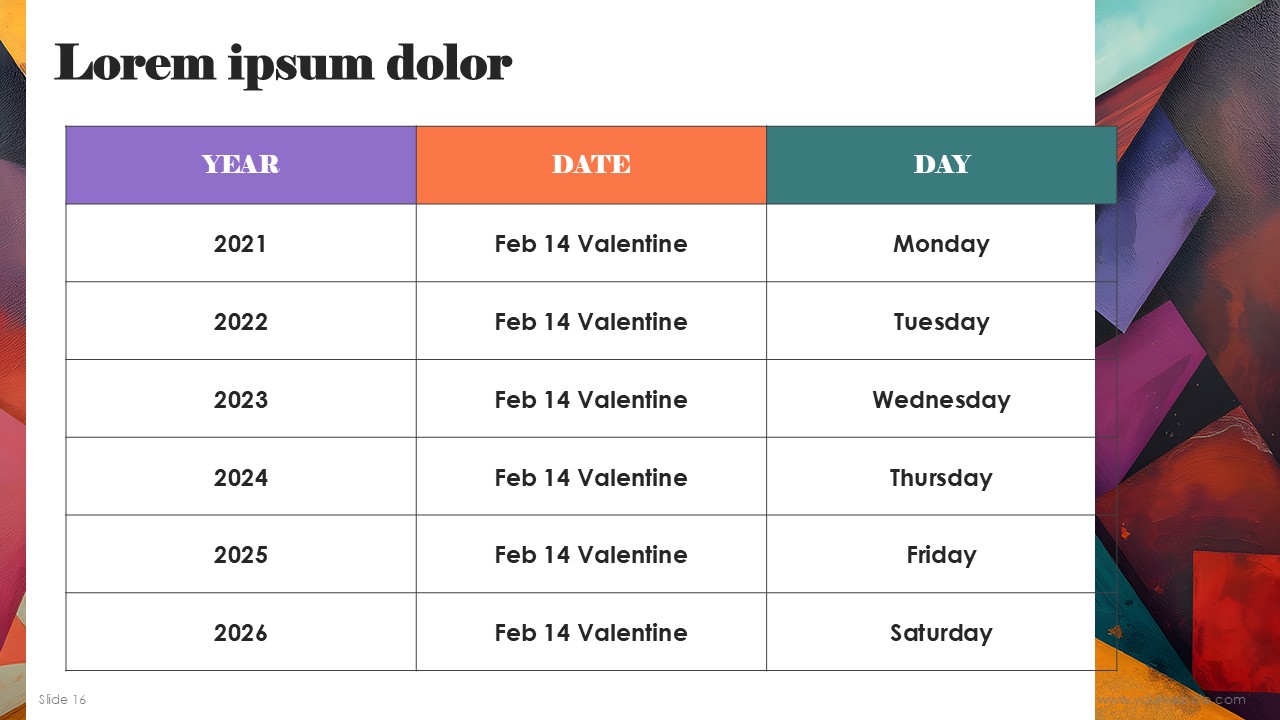Select the 2023 year cell
The width and height of the screenshot is (1280, 720).
241,399
